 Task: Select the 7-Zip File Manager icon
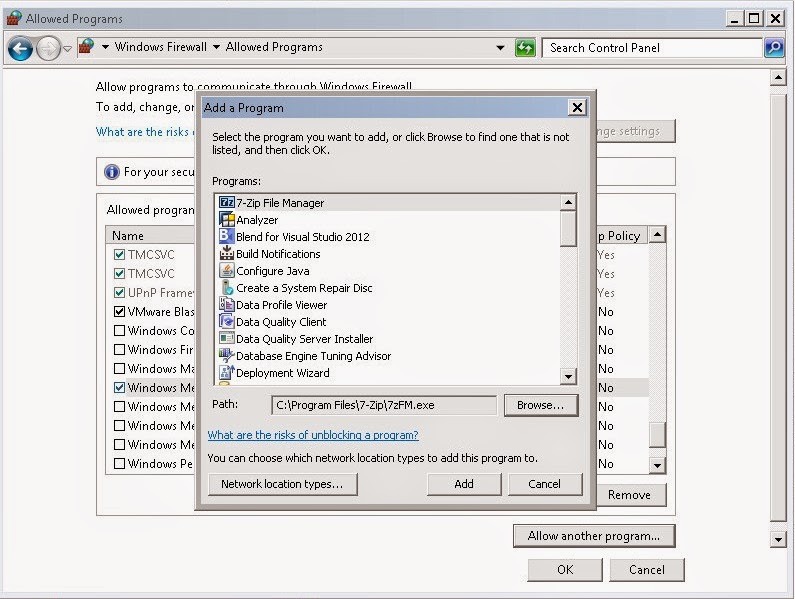click(x=227, y=202)
